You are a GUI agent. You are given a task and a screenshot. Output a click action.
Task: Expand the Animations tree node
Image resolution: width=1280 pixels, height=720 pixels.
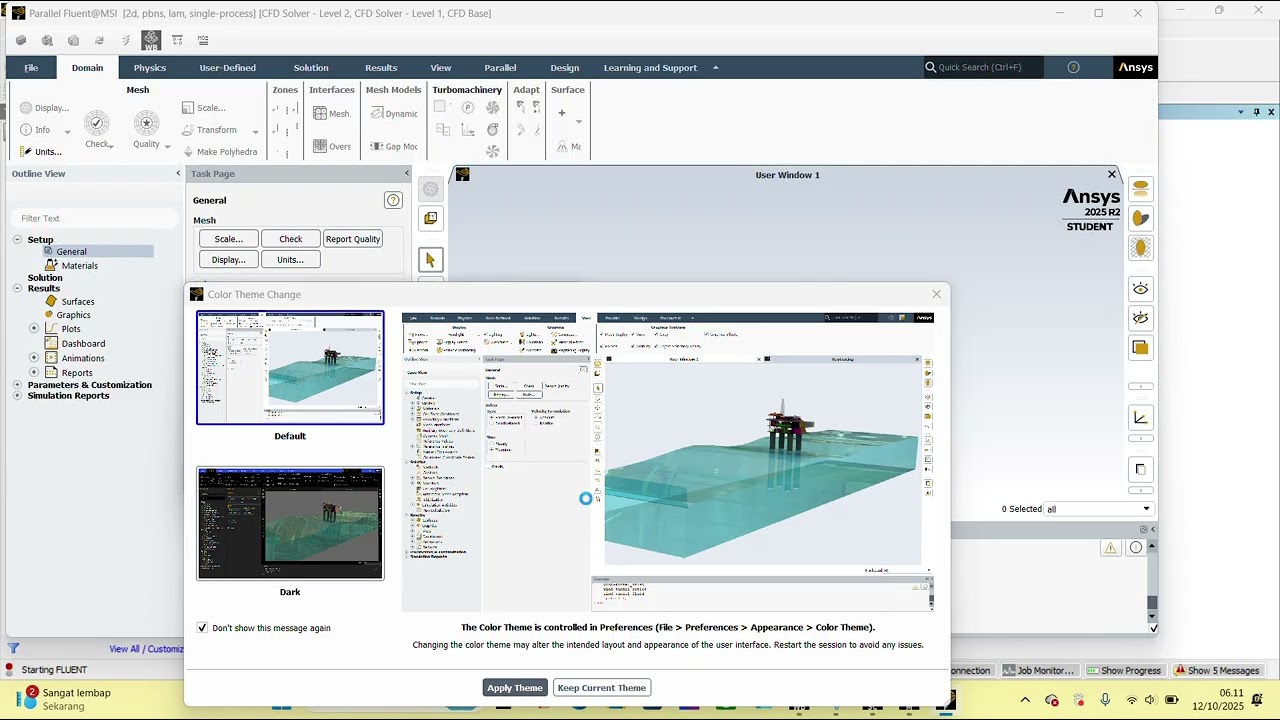(34, 358)
